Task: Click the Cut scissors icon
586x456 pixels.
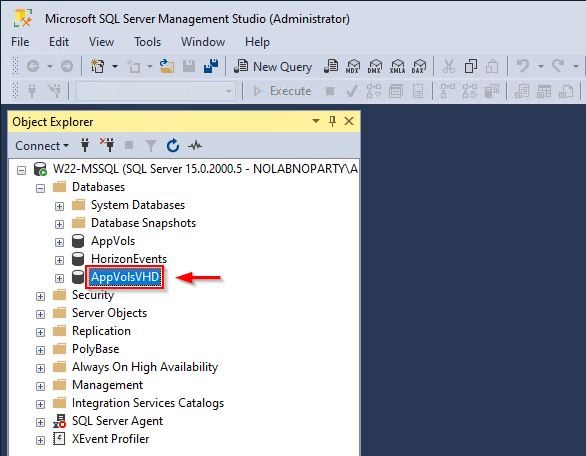Action: [448, 67]
